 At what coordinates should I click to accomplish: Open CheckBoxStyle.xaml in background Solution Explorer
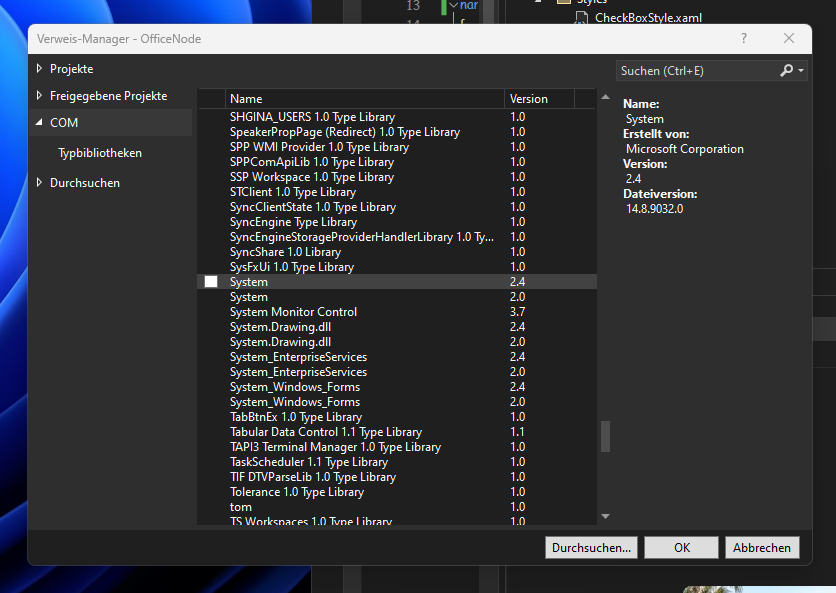pos(648,18)
